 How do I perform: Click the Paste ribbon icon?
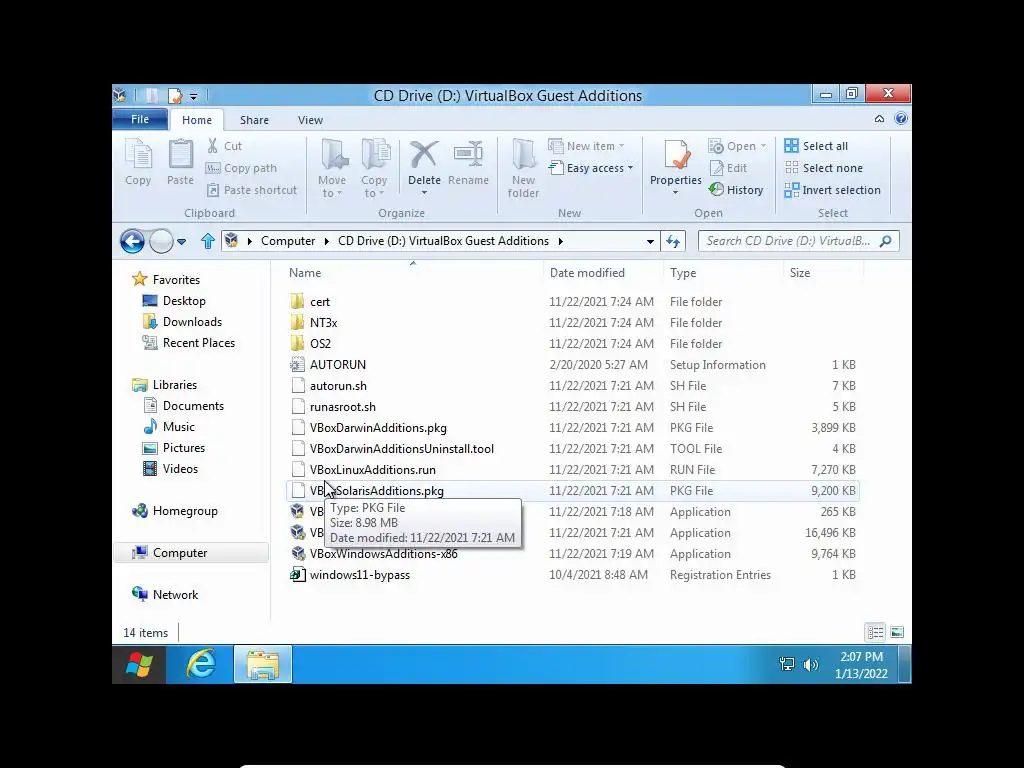click(180, 163)
